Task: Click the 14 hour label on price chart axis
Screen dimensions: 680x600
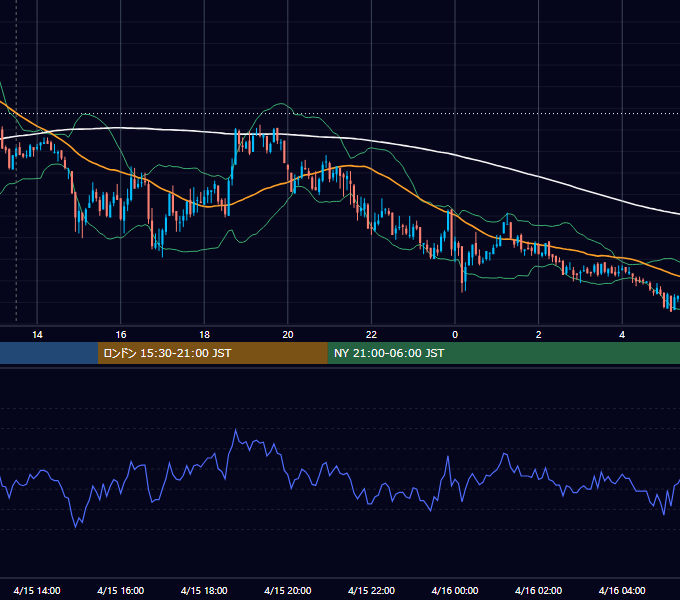Action: coord(37,335)
